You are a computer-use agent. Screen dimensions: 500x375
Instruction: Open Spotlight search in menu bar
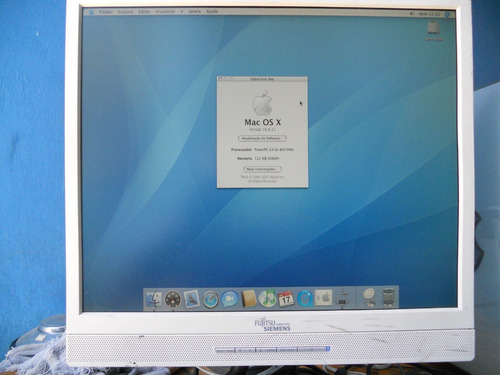[447, 14]
